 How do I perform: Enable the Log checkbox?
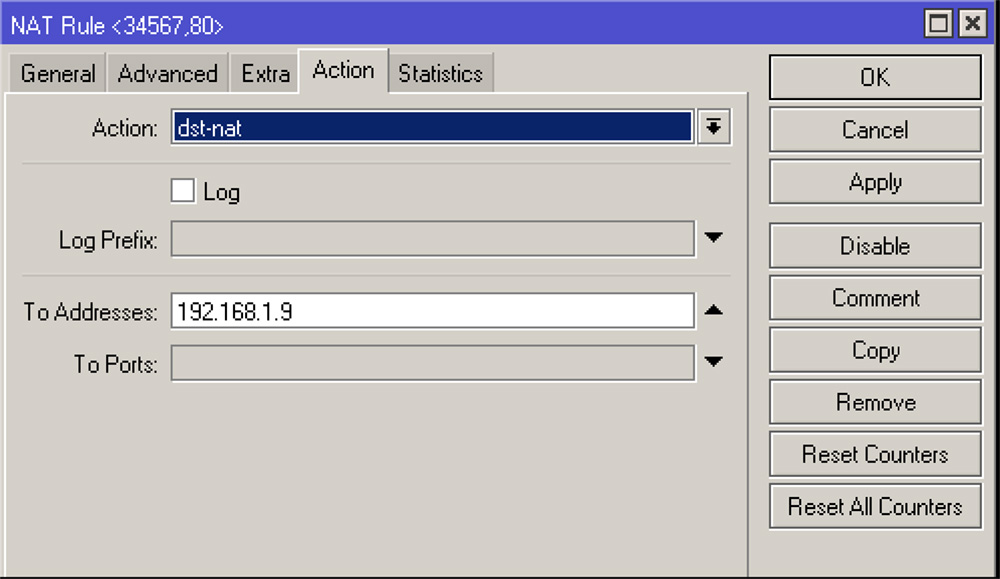(x=182, y=191)
